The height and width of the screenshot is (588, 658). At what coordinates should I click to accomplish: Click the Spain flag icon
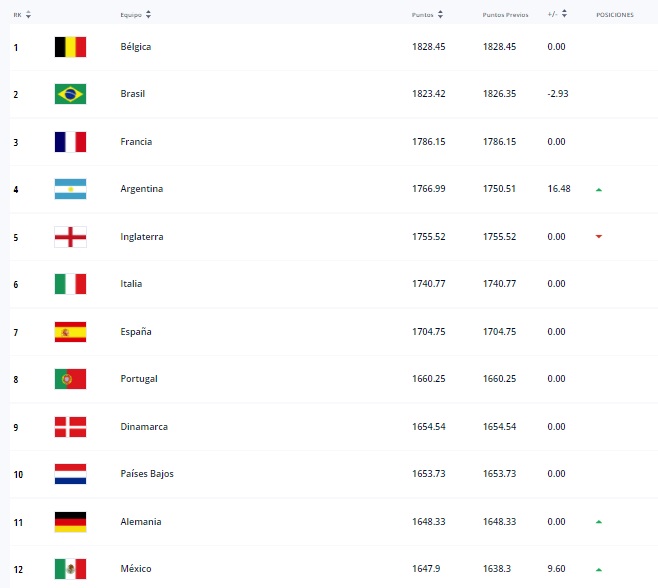tap(70, 332)
